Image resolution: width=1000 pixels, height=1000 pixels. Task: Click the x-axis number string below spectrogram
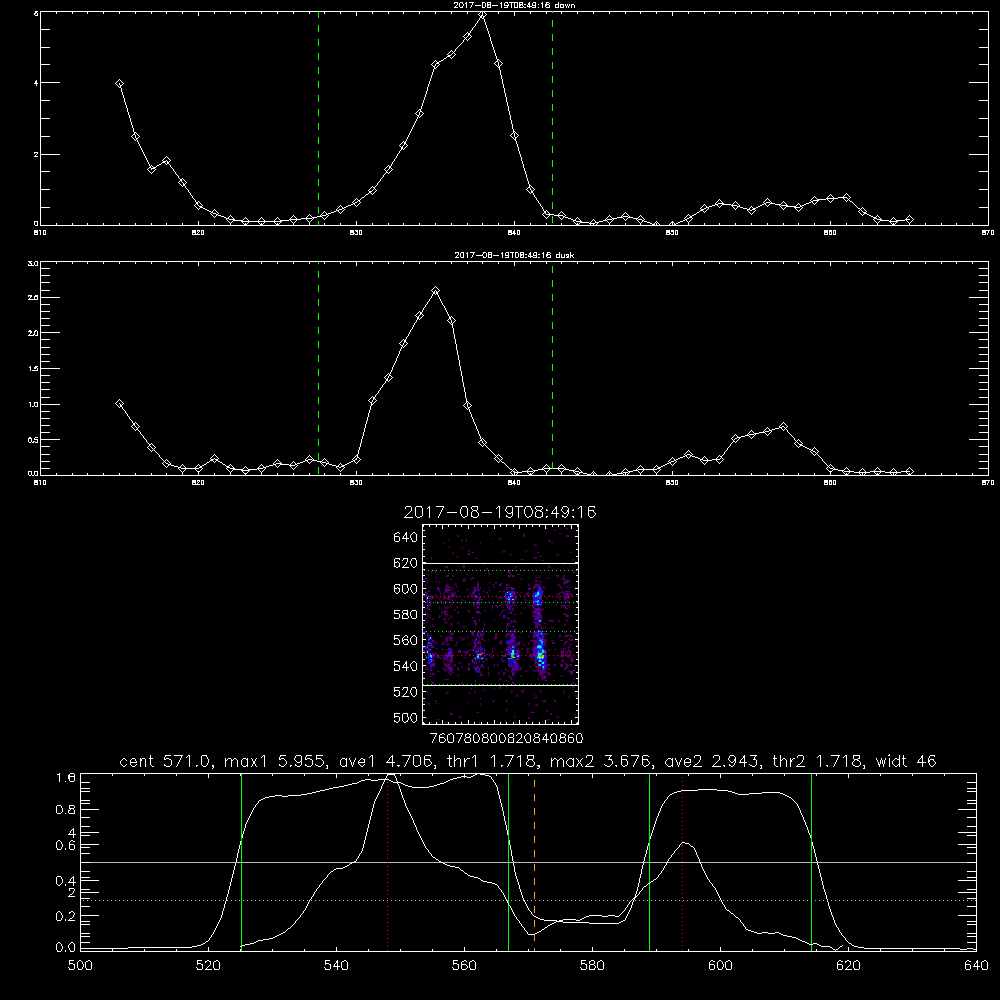[506, 738]
